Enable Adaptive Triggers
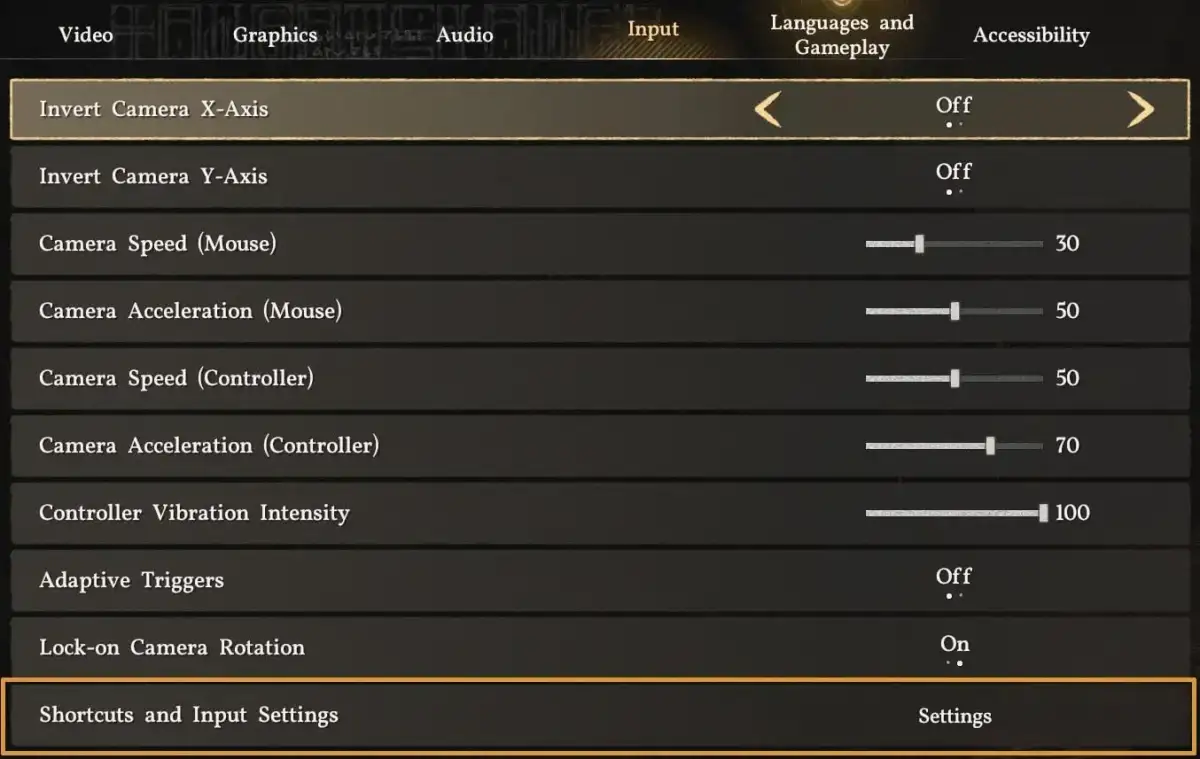The image size is (1200, 759). 953,580
